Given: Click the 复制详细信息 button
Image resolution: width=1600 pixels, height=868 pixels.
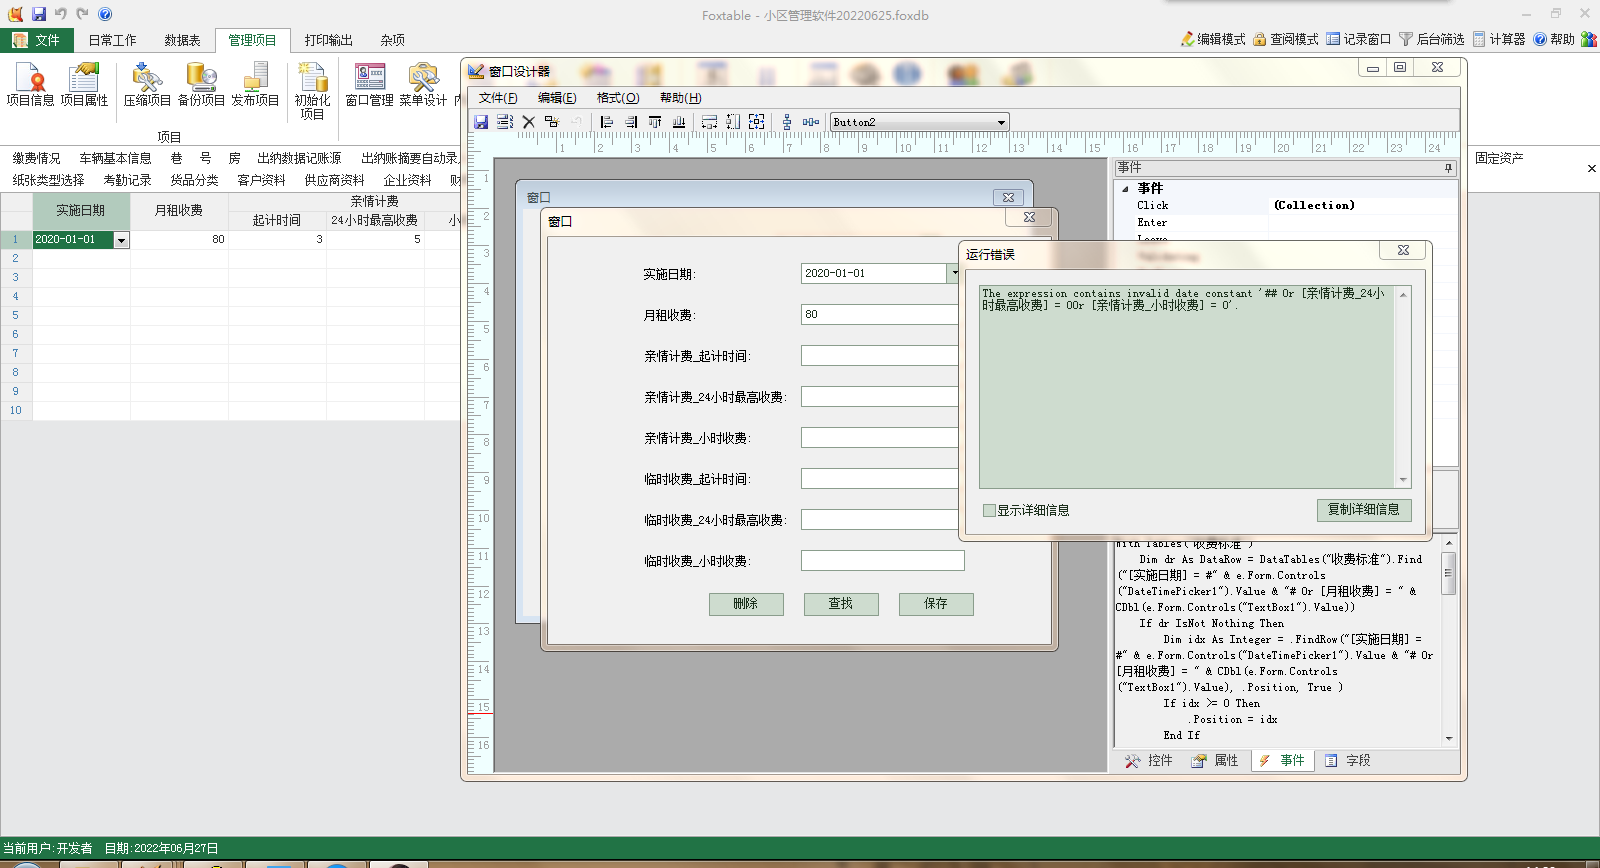Looking at the screenshot, I should coord(1364,510).
